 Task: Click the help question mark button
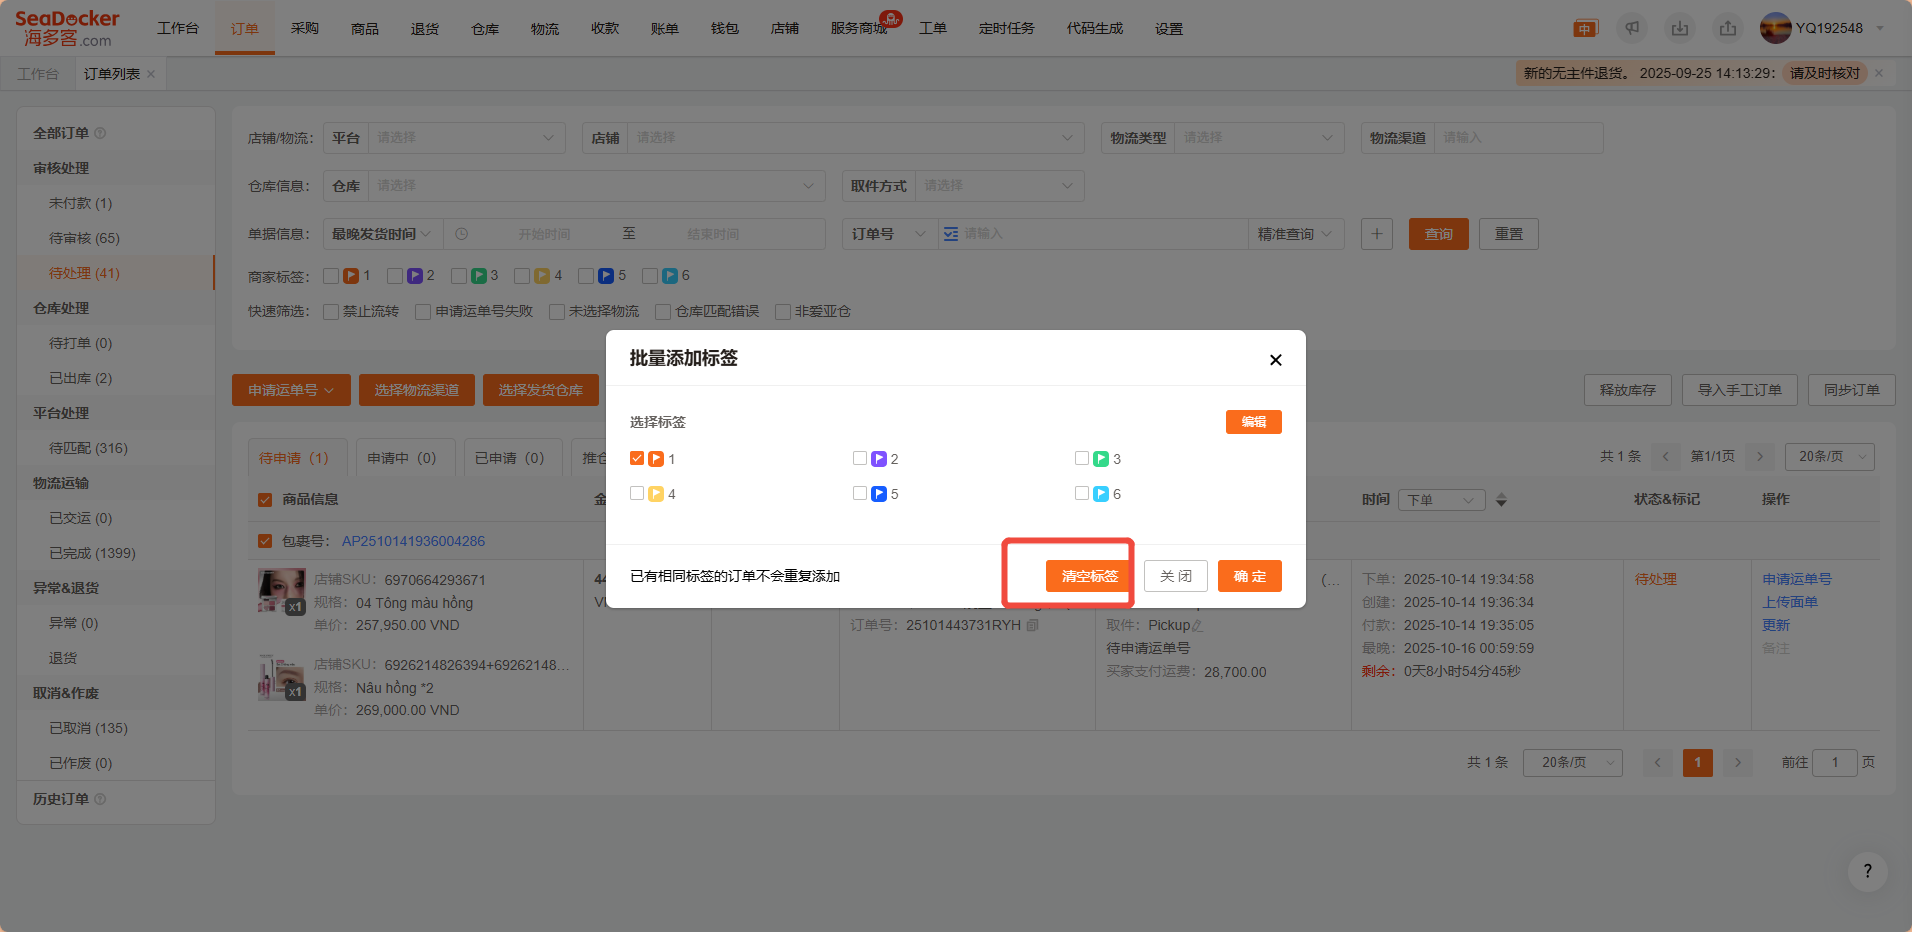tap(1867, 871)
